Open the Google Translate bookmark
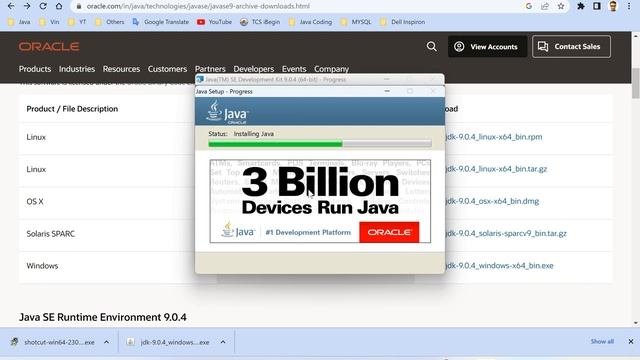Viewport: 640px width, 360px height. point(160,22)
